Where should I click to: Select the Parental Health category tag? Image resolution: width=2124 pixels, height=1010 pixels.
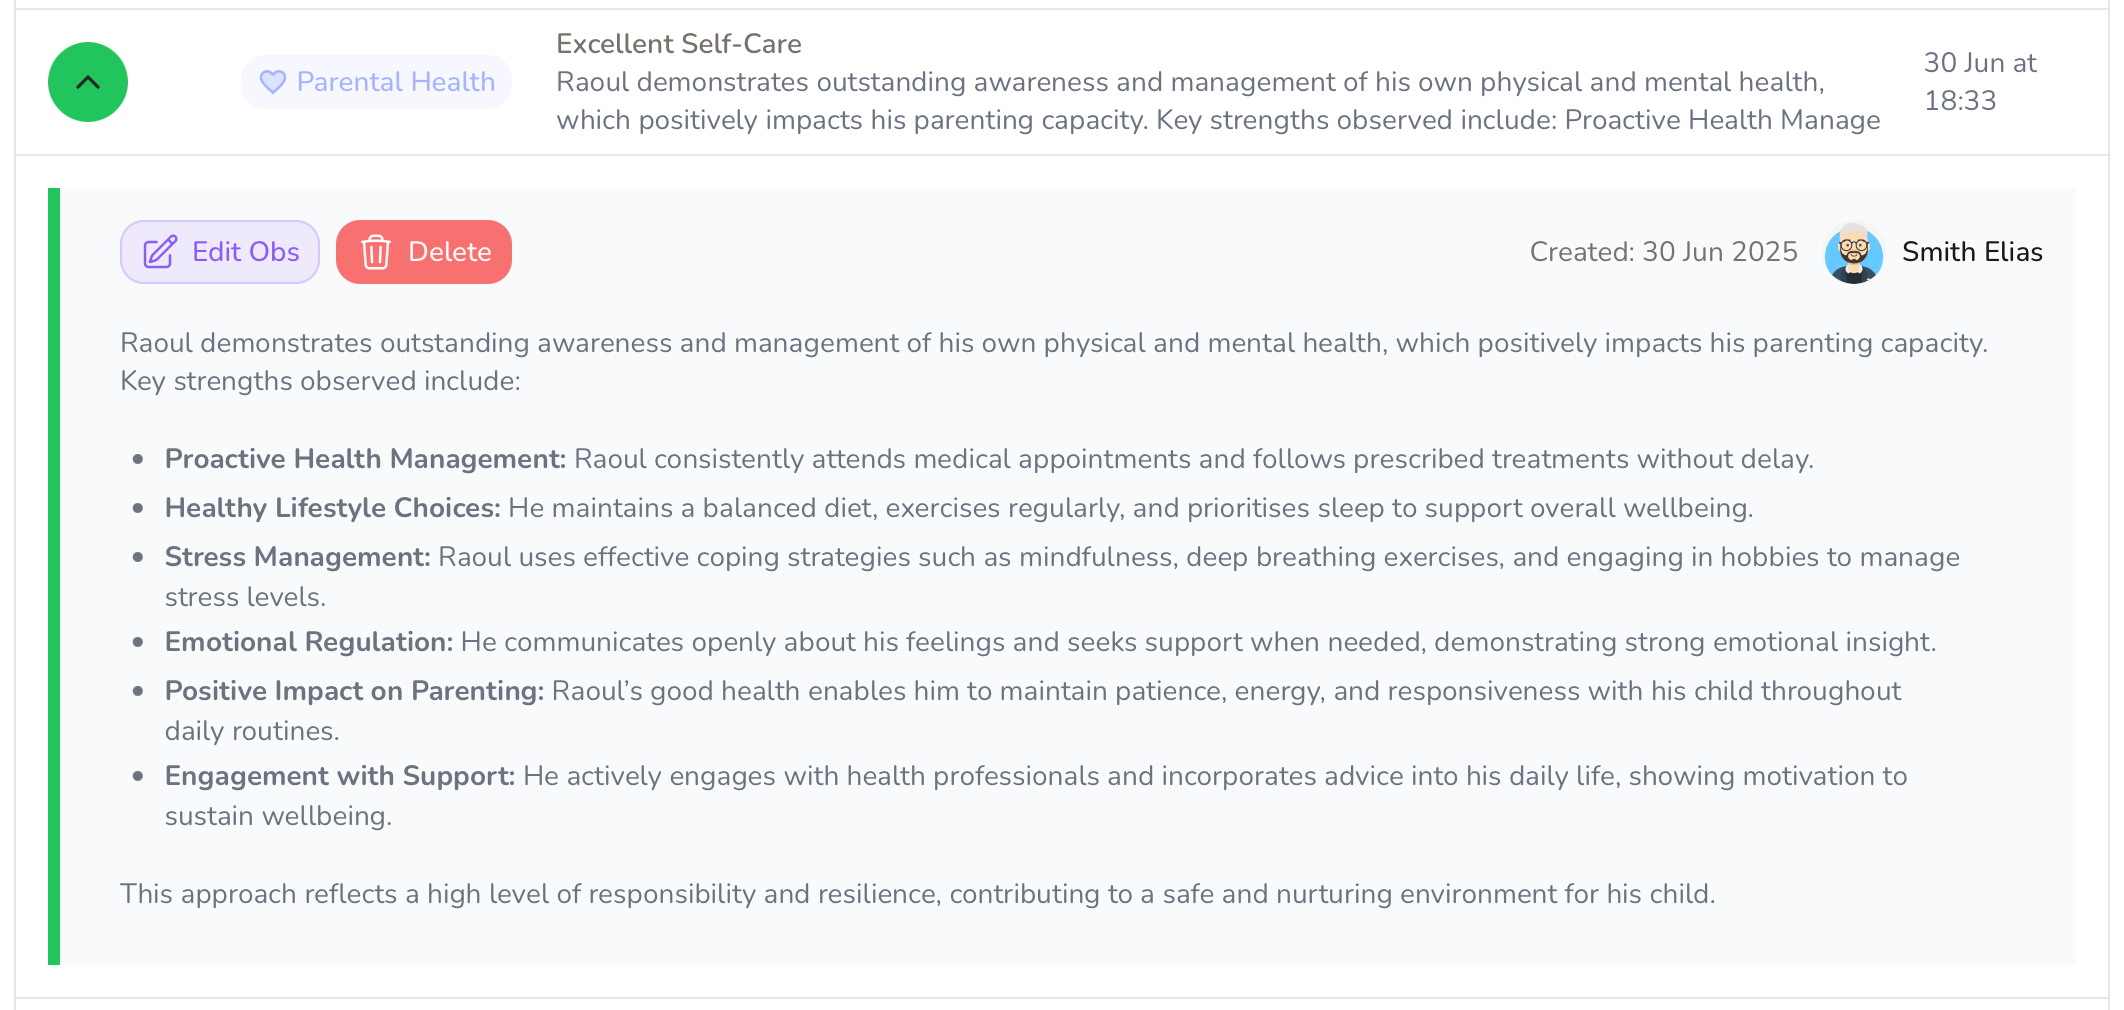(376, 82)
